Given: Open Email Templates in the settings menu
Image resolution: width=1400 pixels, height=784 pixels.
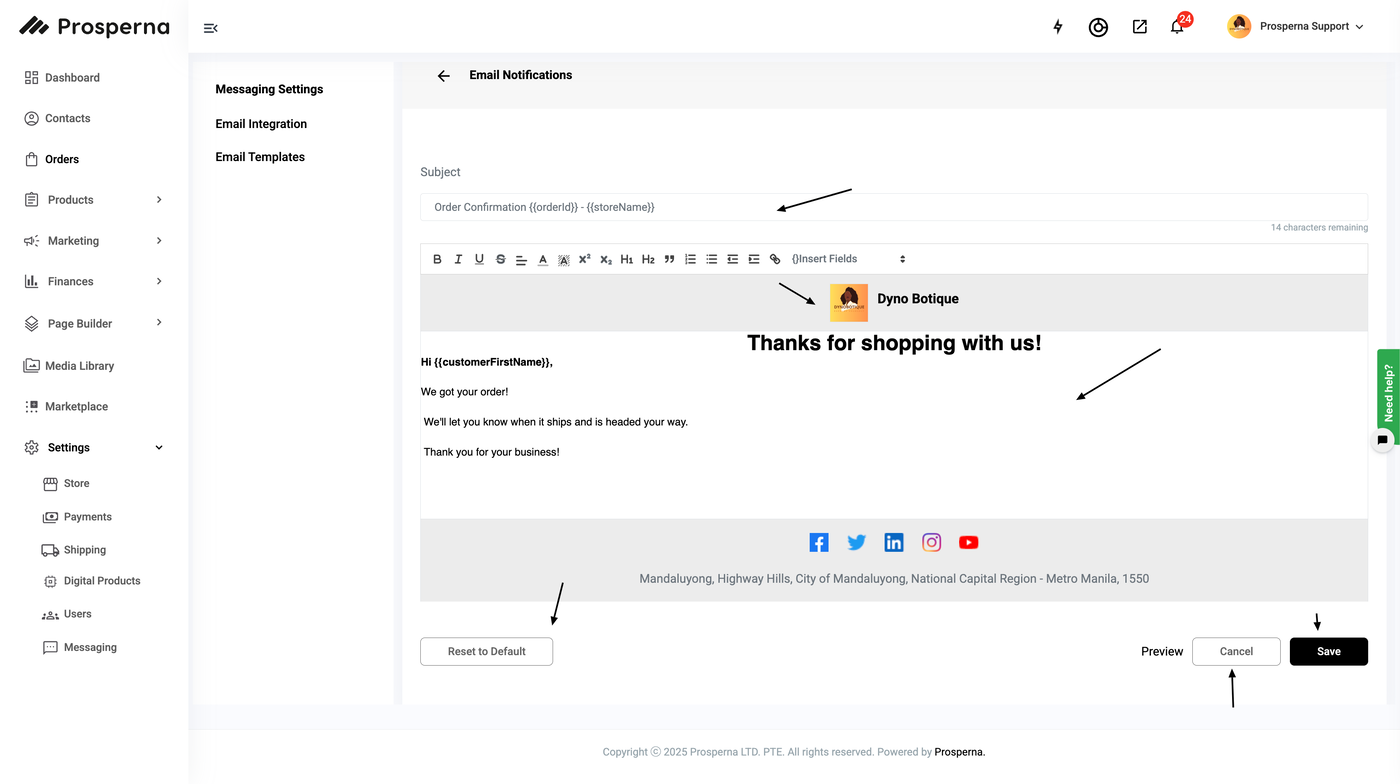Looking at the screenshot, I should point(260,157).
